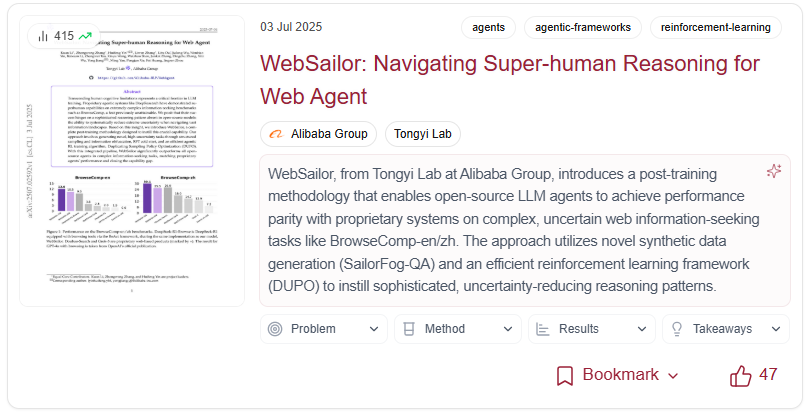The image size is (810, 414).
Task: Click the sparkle AI summary icon
Action: tap(773, 171)
